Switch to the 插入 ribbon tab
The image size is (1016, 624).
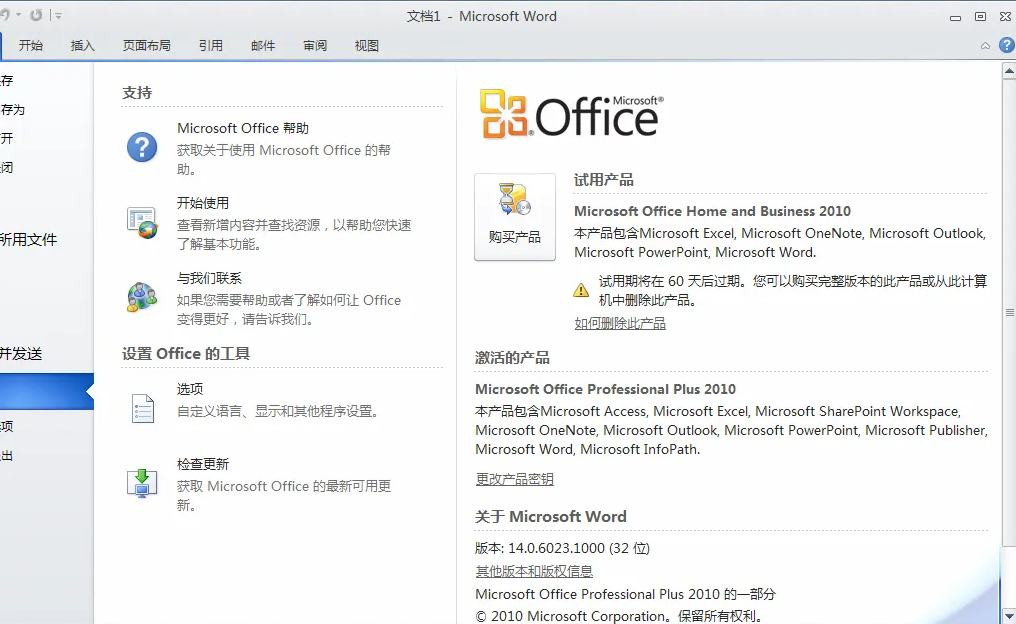point(83,46)
